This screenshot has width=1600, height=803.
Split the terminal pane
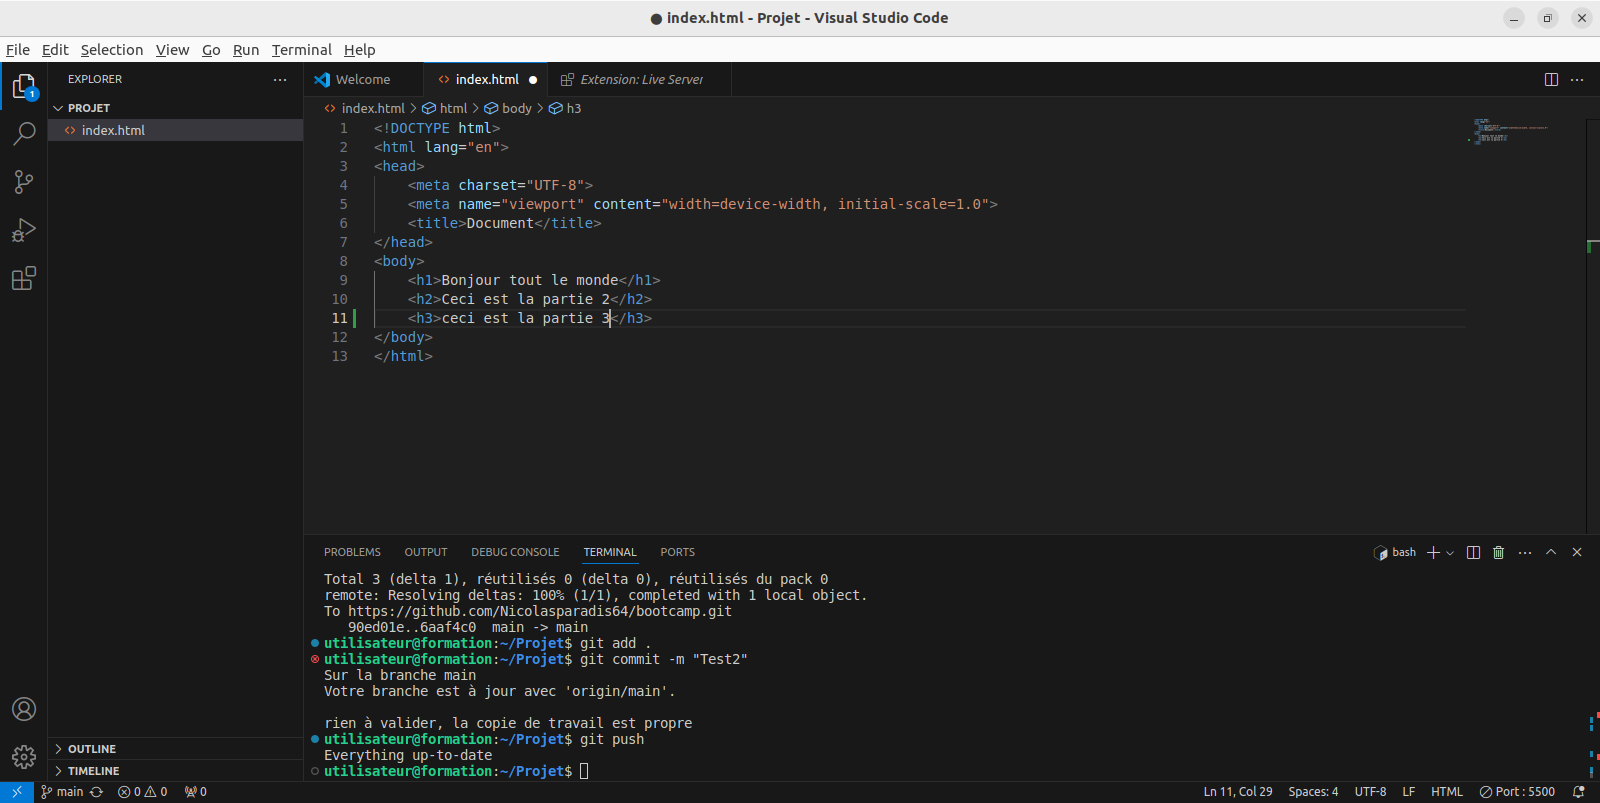tap(1473, 552)
